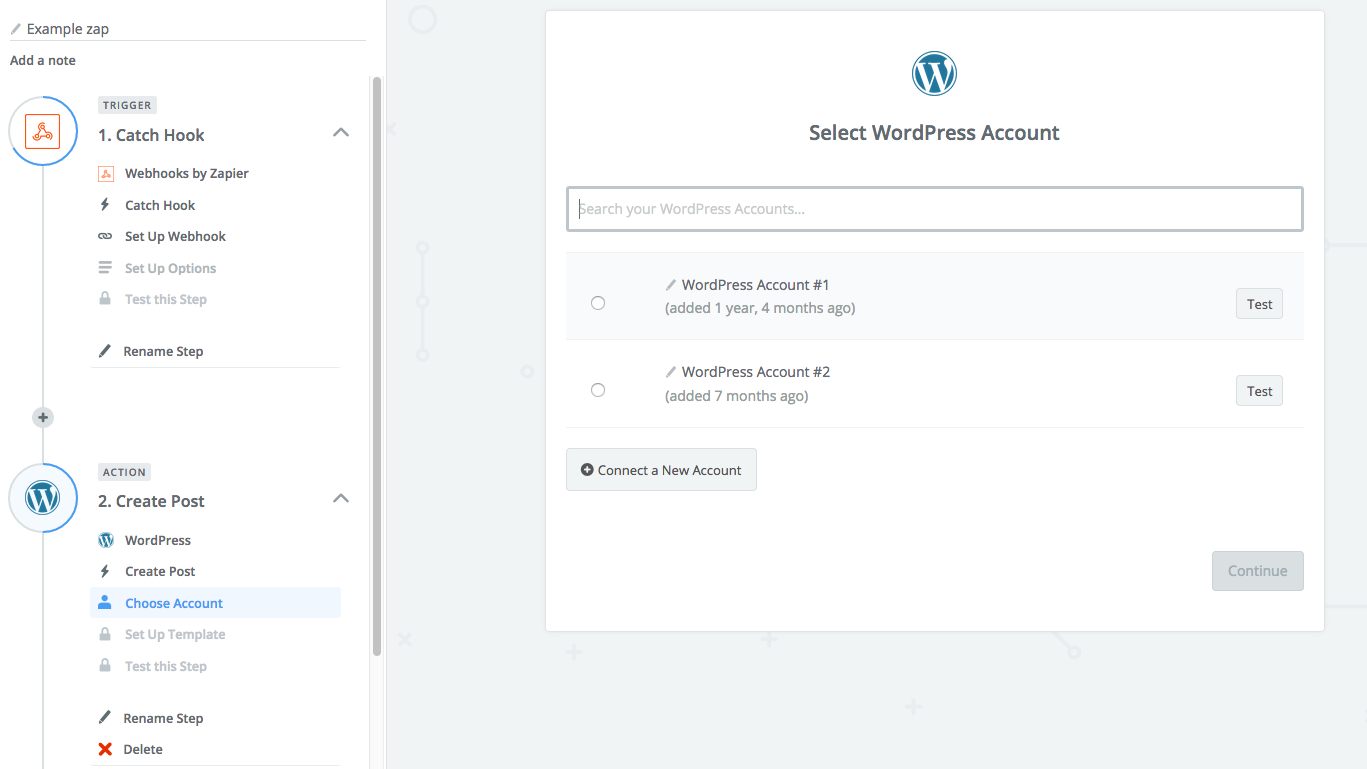Click person icon beside Choose Account

click(105, 603)
